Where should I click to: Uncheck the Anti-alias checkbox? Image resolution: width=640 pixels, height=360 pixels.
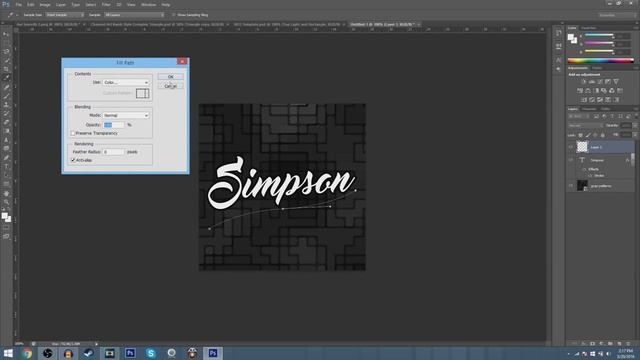point(73,160)
